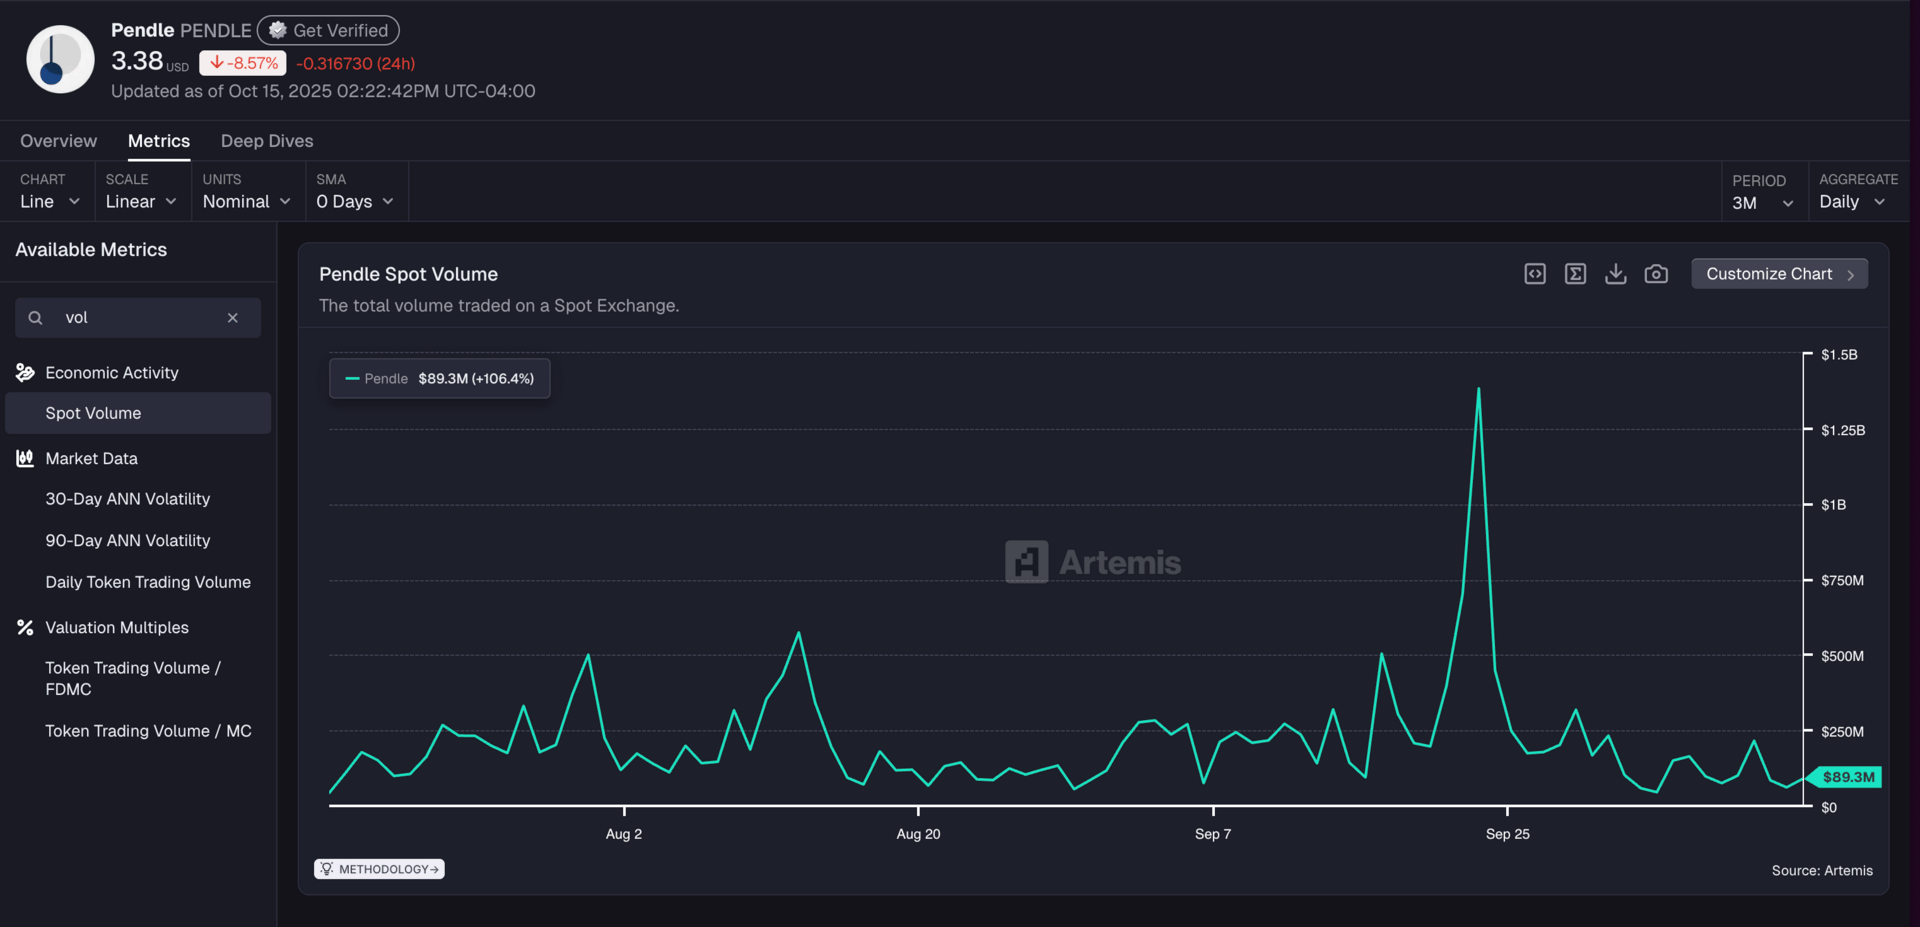Click the Pendle token logo
Viewport: 1920px width, 927px height.
click(x=60, y=60)
